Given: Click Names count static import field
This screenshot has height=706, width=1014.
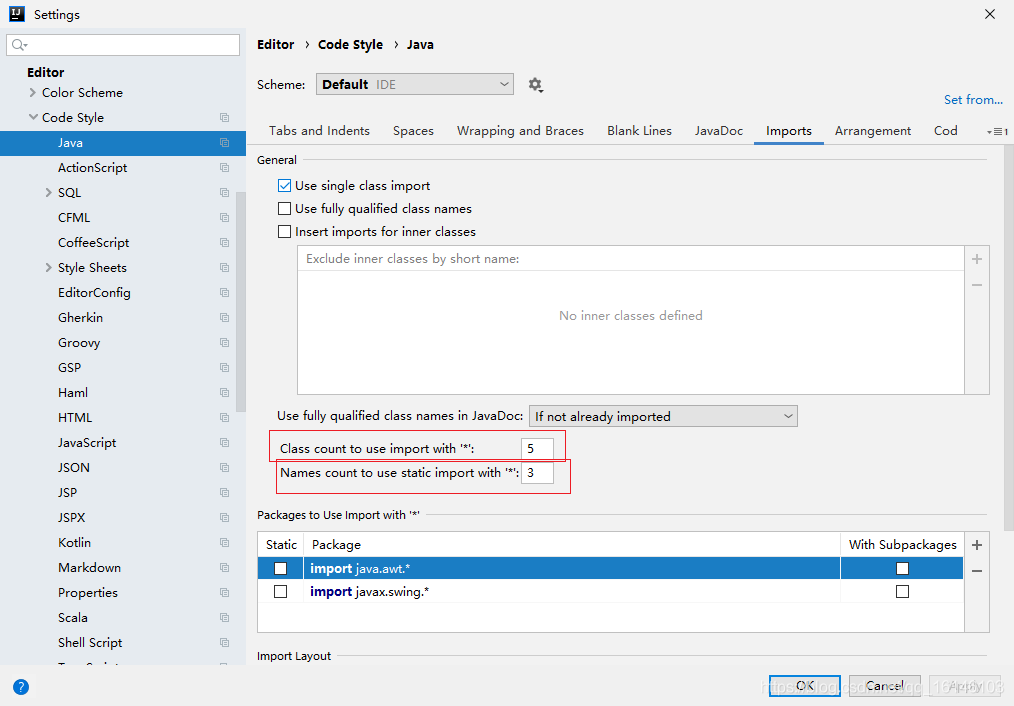Looking at the screenshot, I should [537, 473].
